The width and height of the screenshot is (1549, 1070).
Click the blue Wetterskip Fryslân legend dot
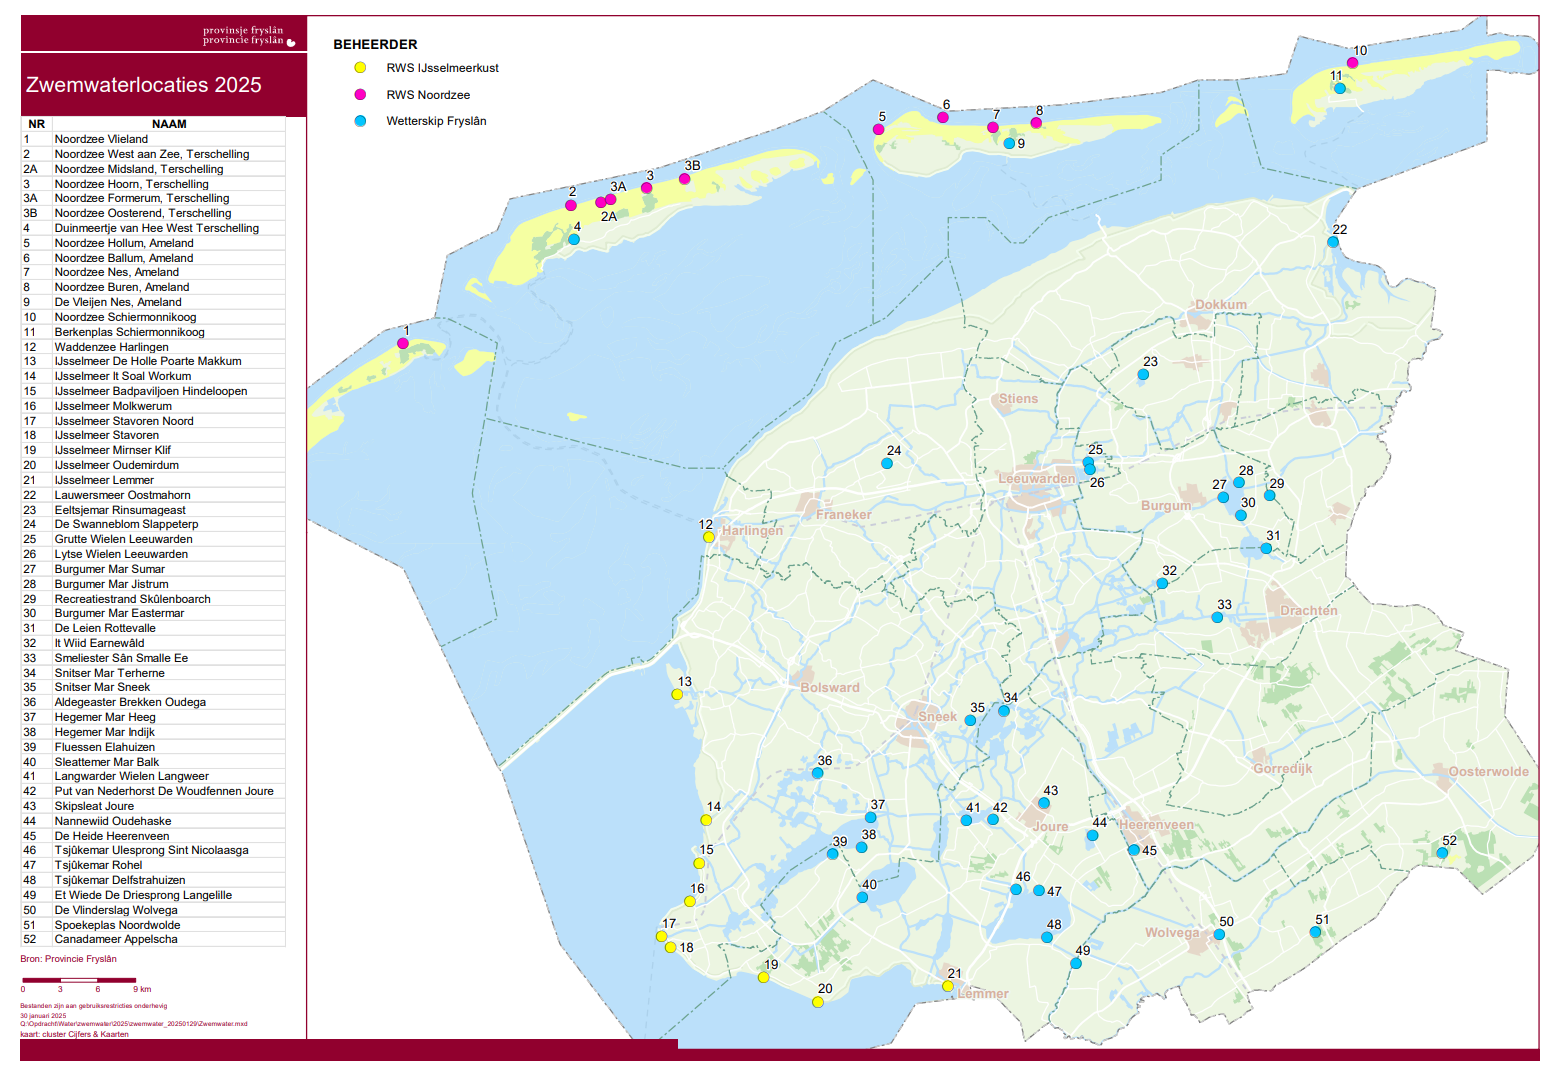[x=360, y=121]
